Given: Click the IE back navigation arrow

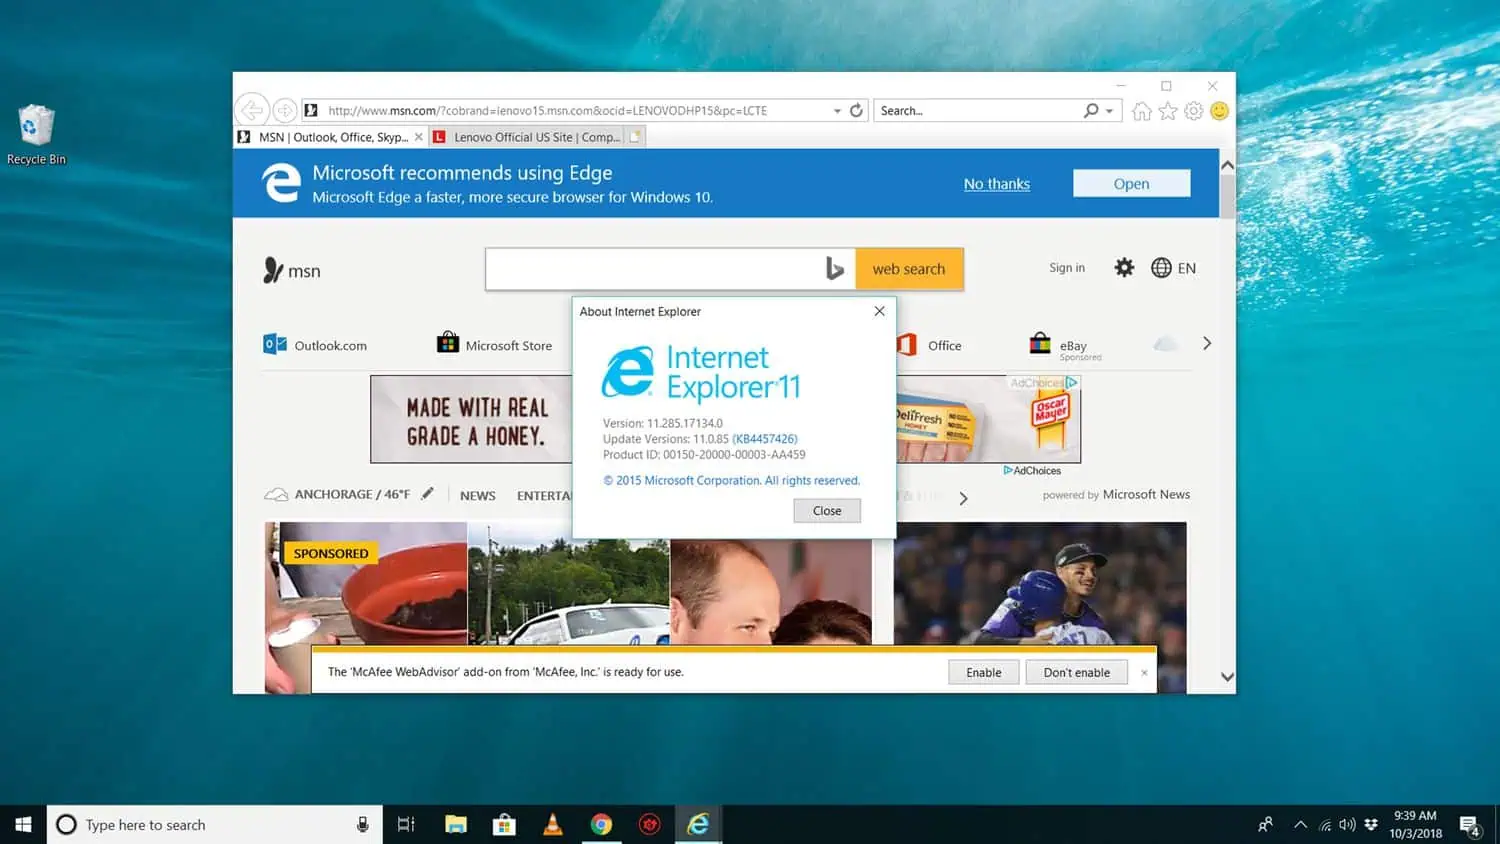Looking at the screenshot, I should [x=252, y=110].
